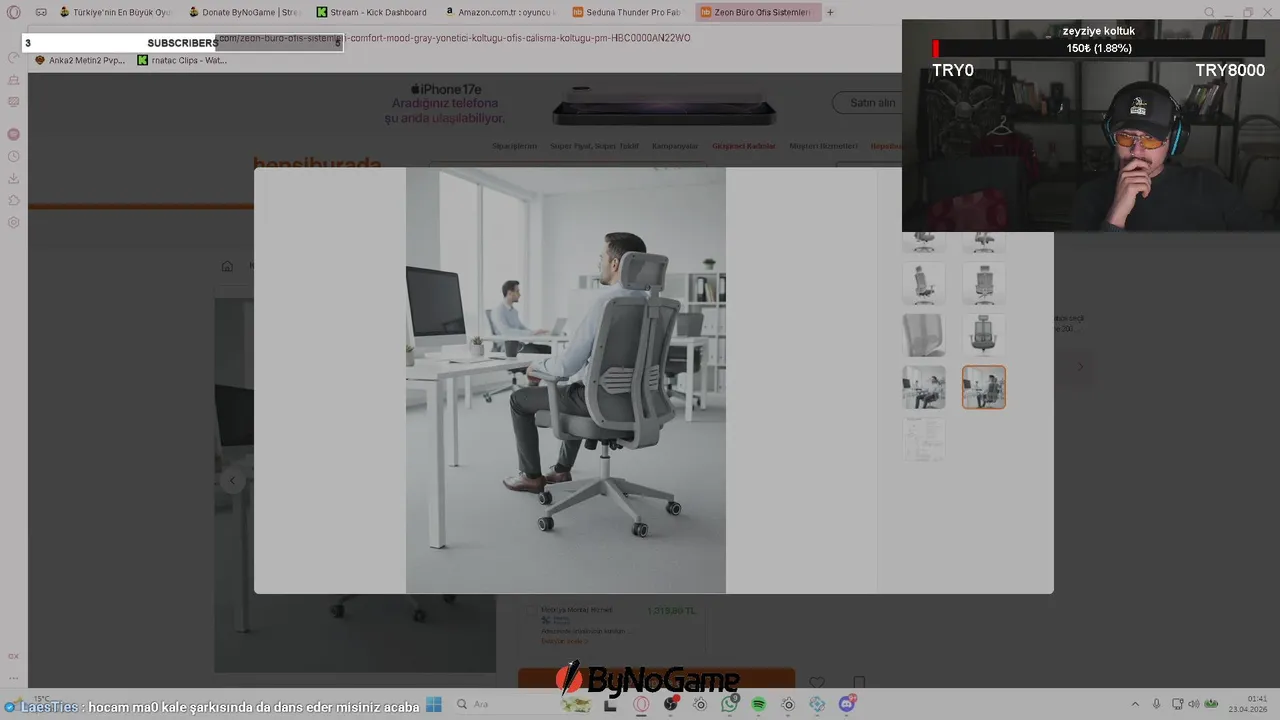Select the specification sheet thumbnail
Viewport: 1280px width, 720px height.
tap(923, 439)
